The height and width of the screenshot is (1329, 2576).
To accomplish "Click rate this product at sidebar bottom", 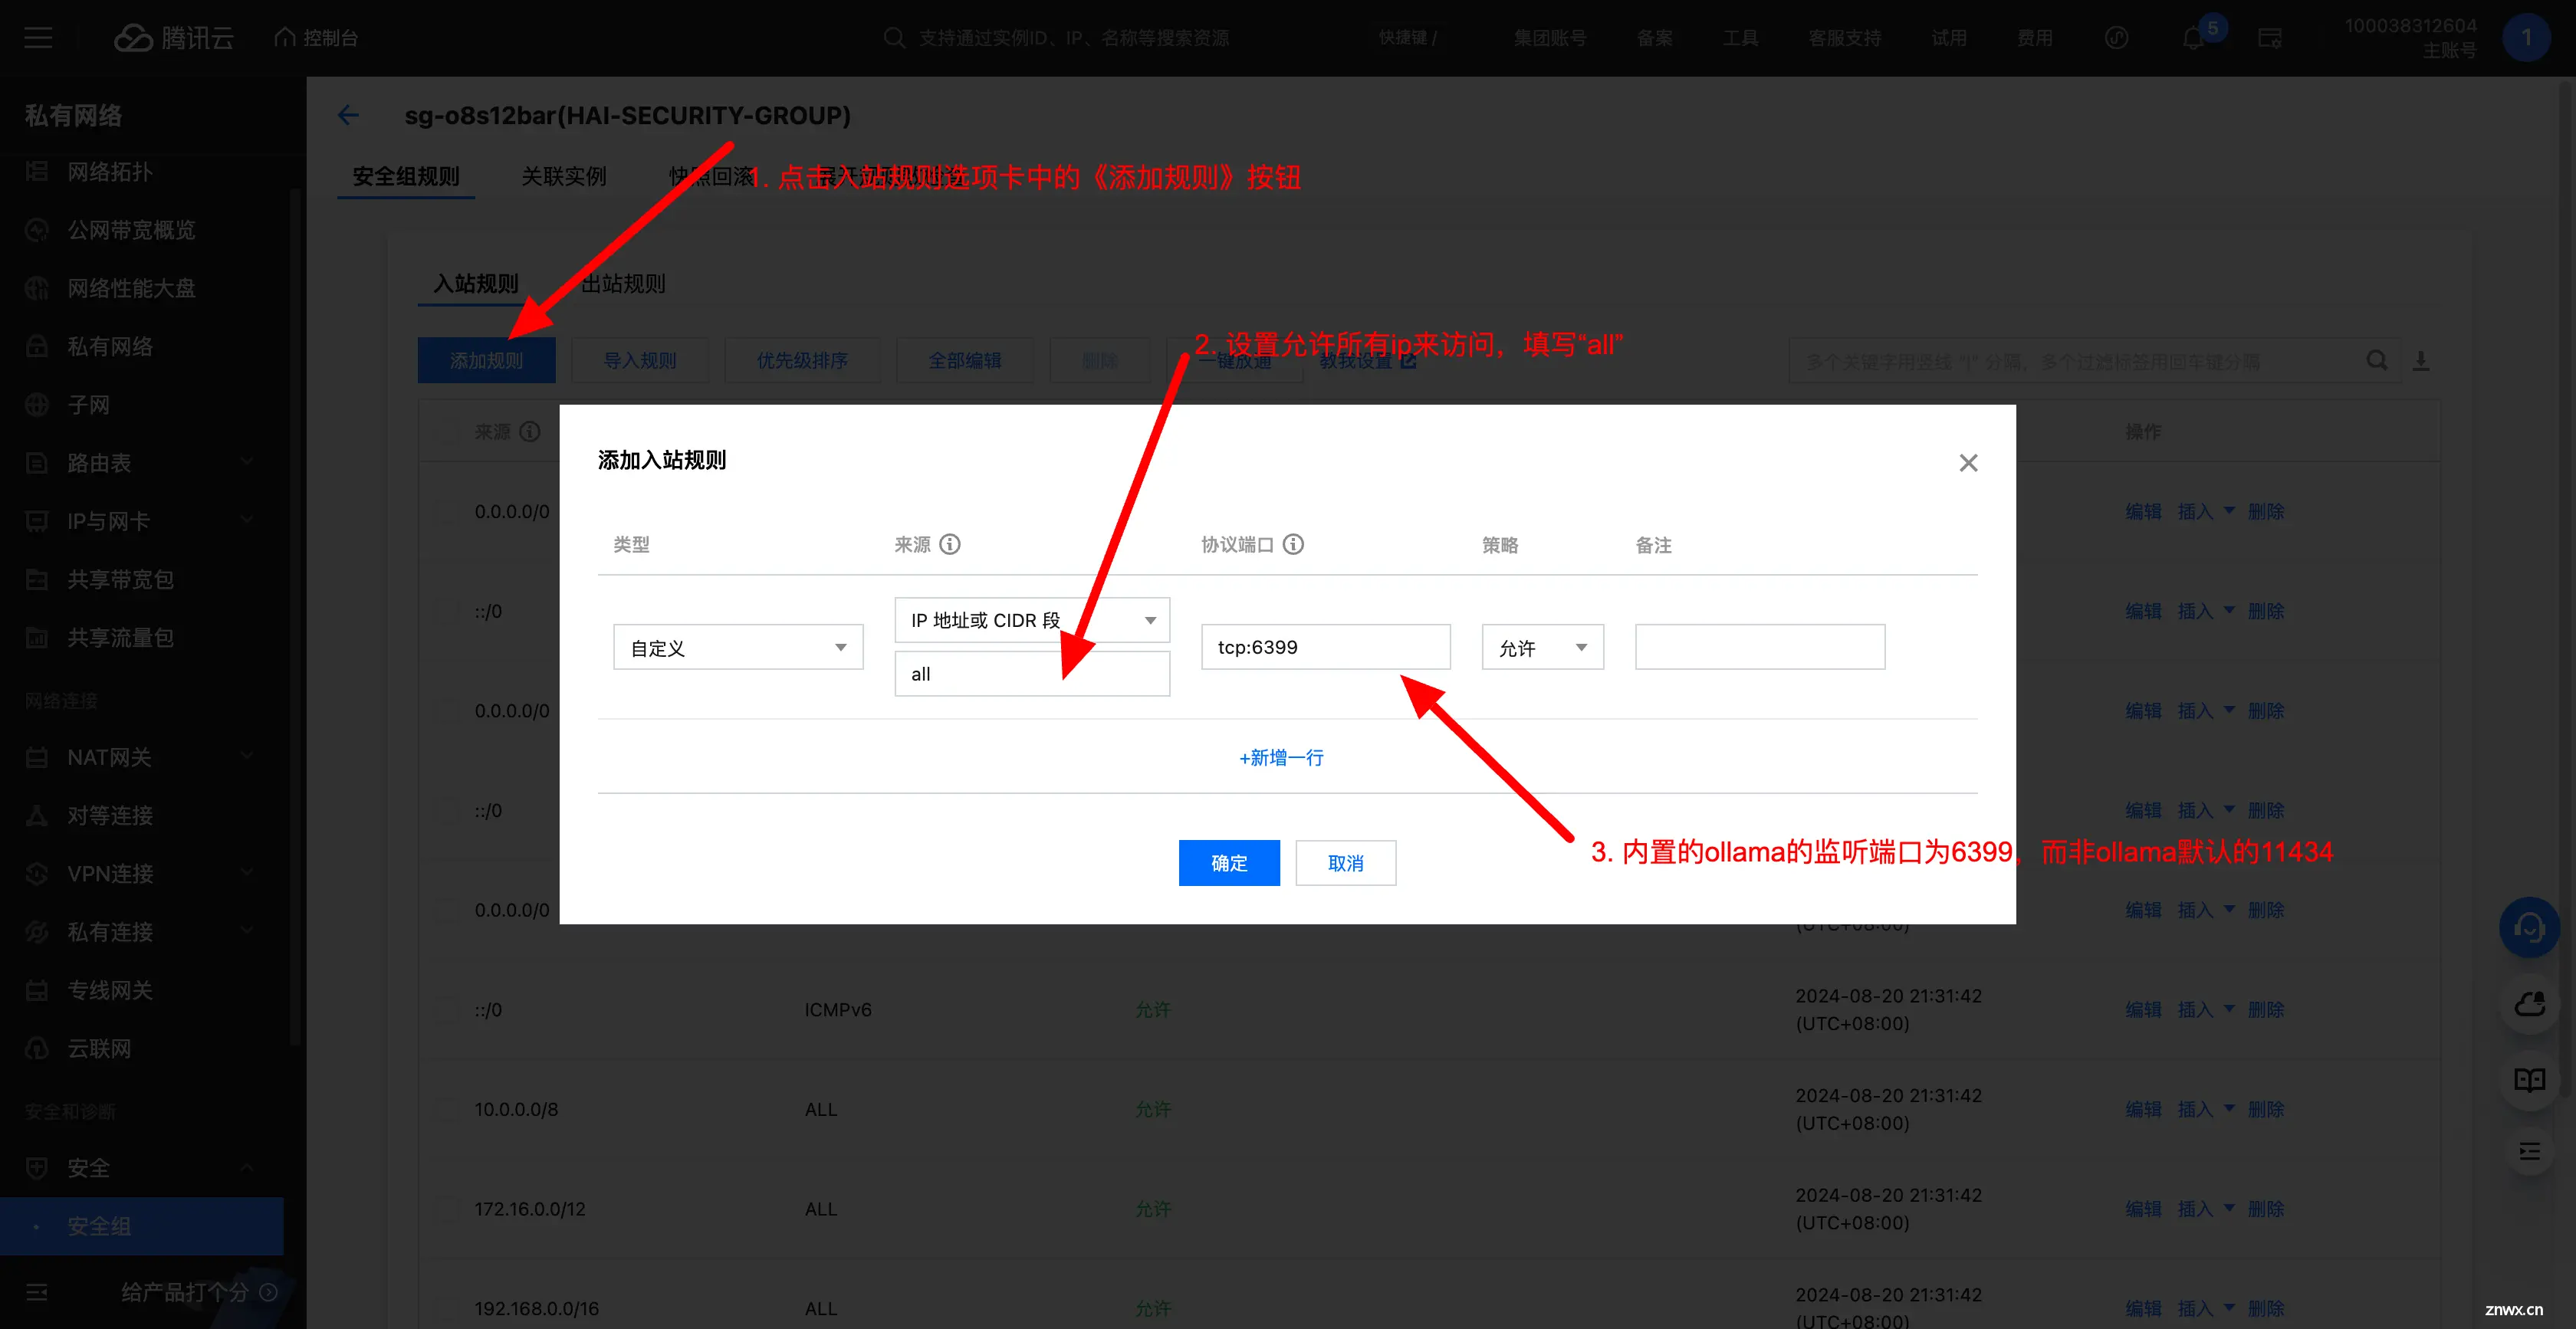I will [198, 1292].
